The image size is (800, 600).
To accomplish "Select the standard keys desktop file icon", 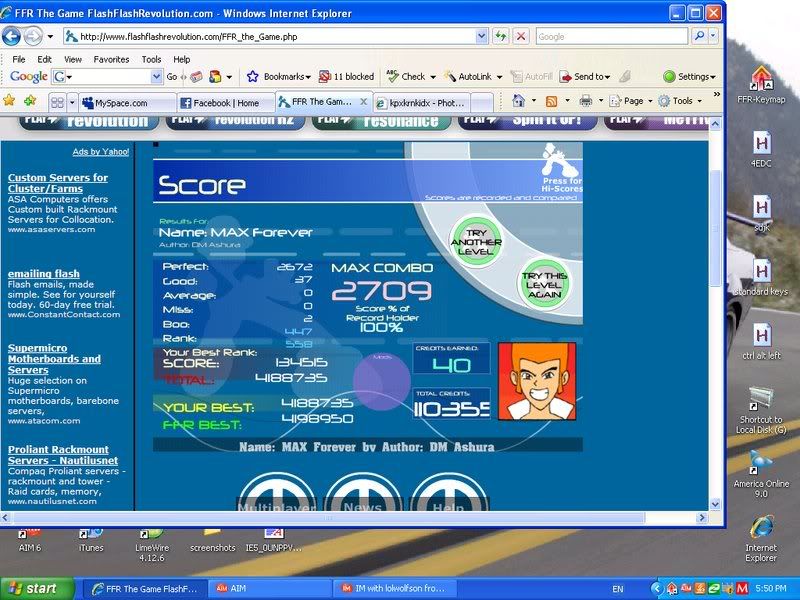I will [x=761, y=278].
